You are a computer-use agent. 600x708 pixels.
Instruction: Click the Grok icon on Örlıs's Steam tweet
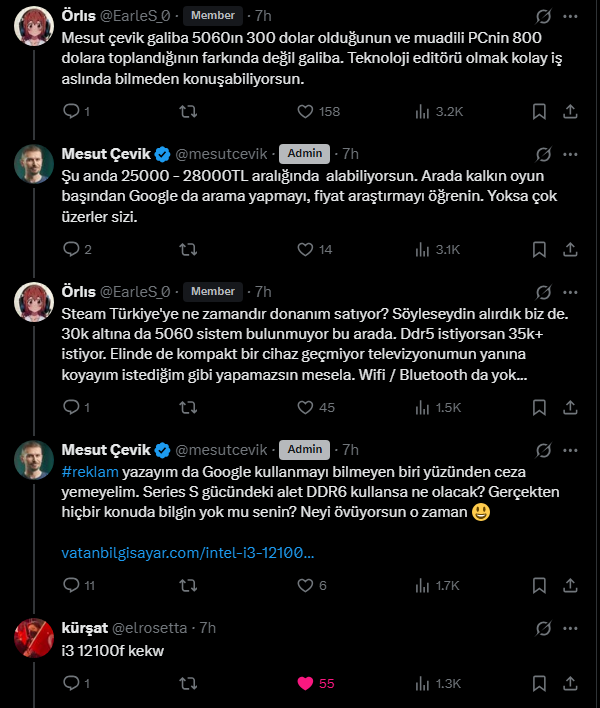pyautogui.click(x=543, y=292)
